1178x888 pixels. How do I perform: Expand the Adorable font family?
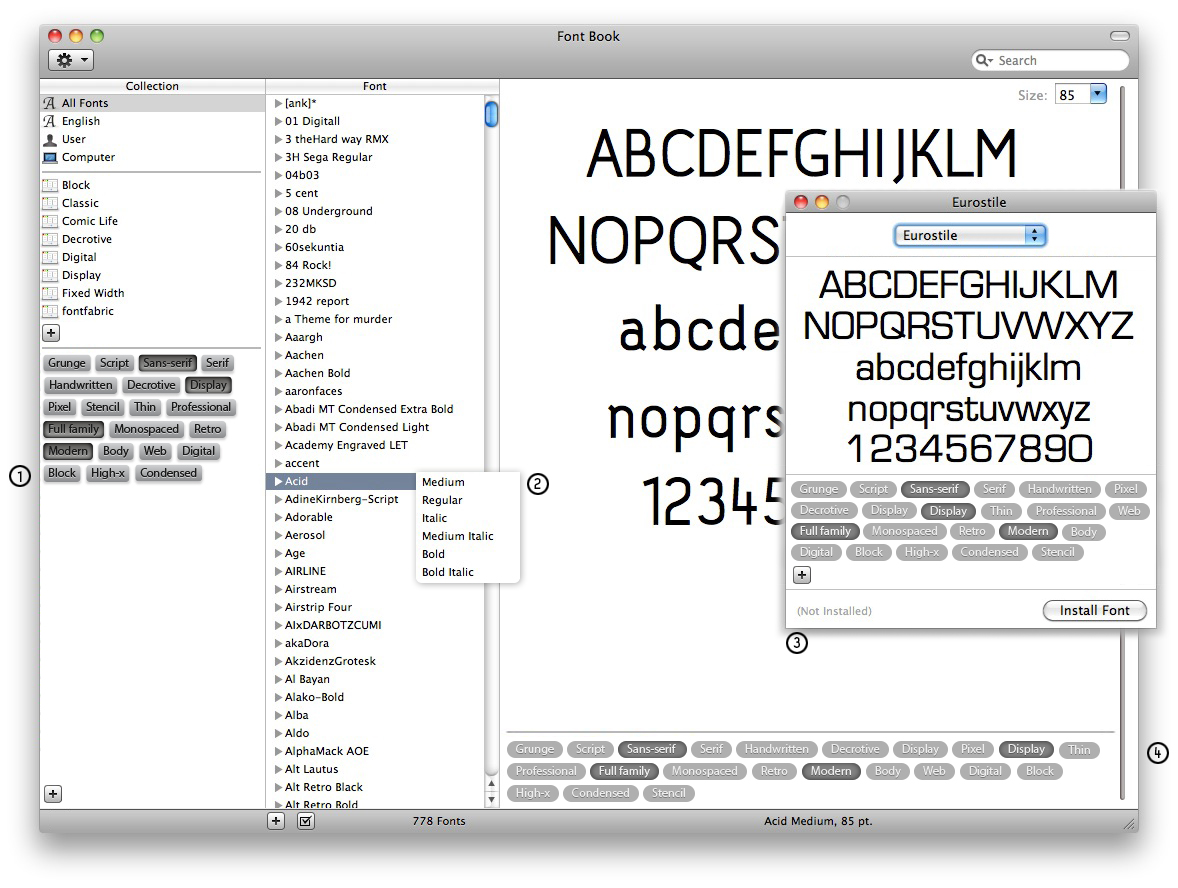coord(279,517)
